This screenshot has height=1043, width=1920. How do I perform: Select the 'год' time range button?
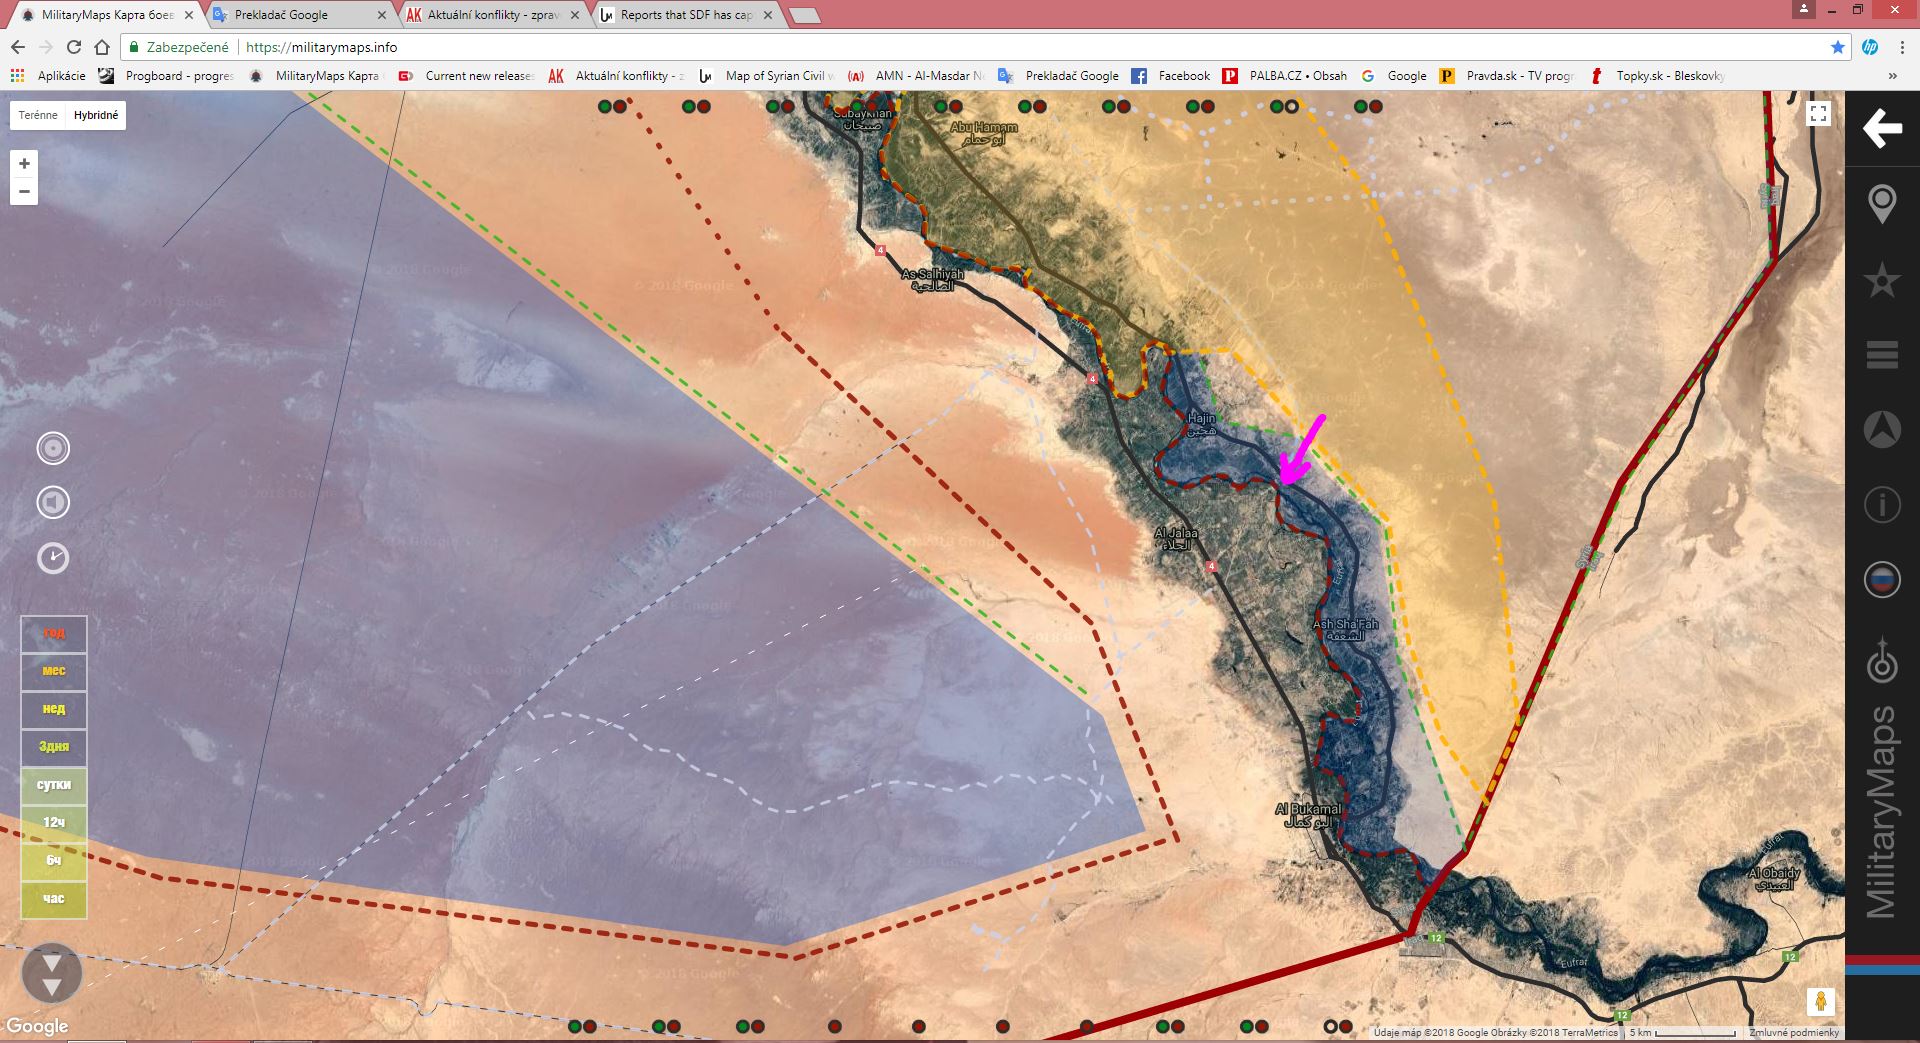click(x=54, y=633)
